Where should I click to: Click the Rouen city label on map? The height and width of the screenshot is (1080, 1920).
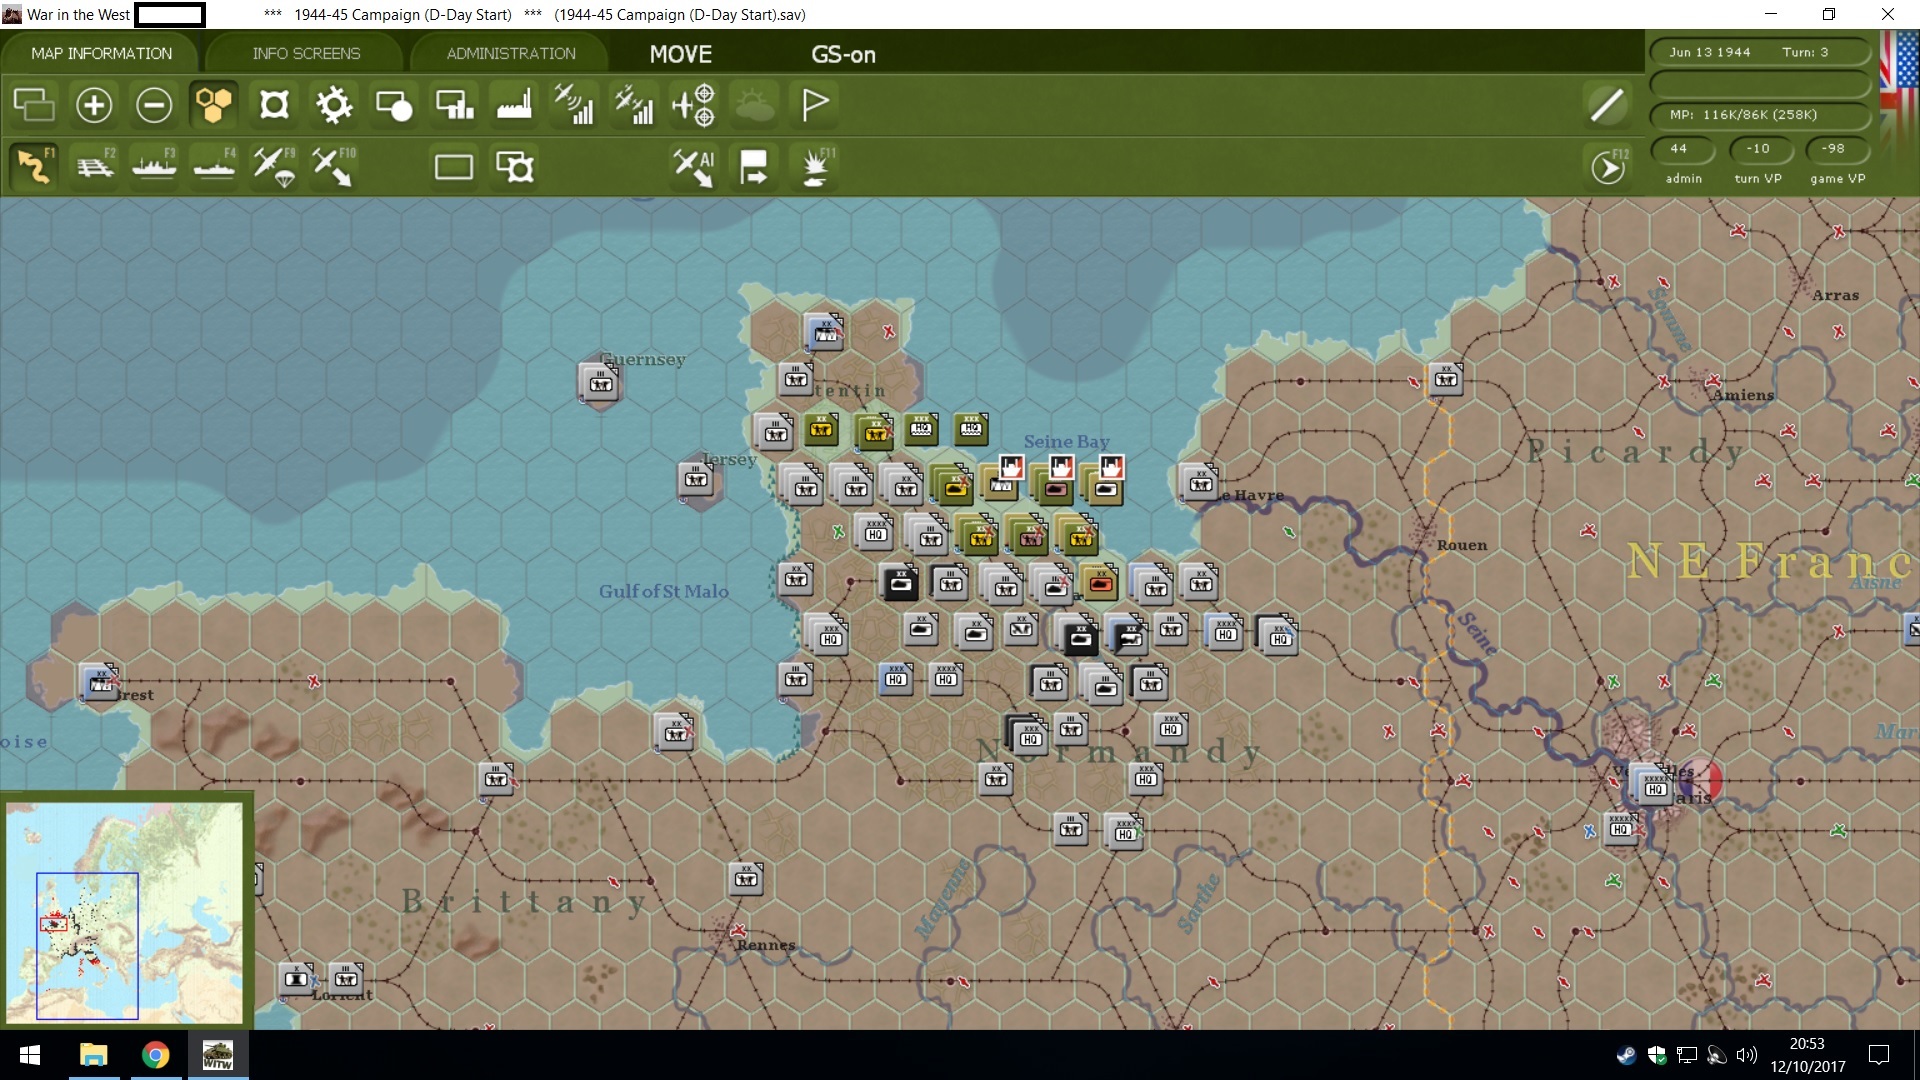[1462, 545]
